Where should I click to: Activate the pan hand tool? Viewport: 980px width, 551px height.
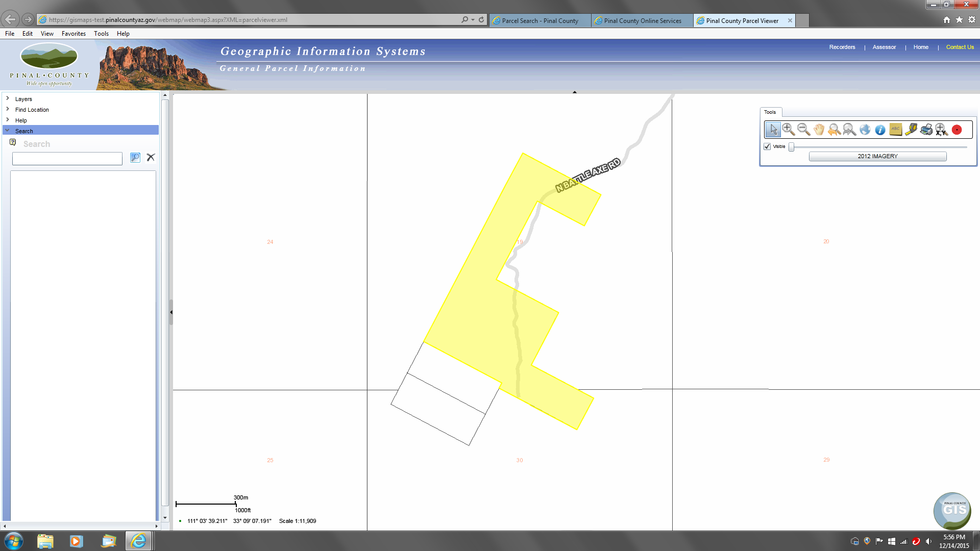tap(818, 129)
